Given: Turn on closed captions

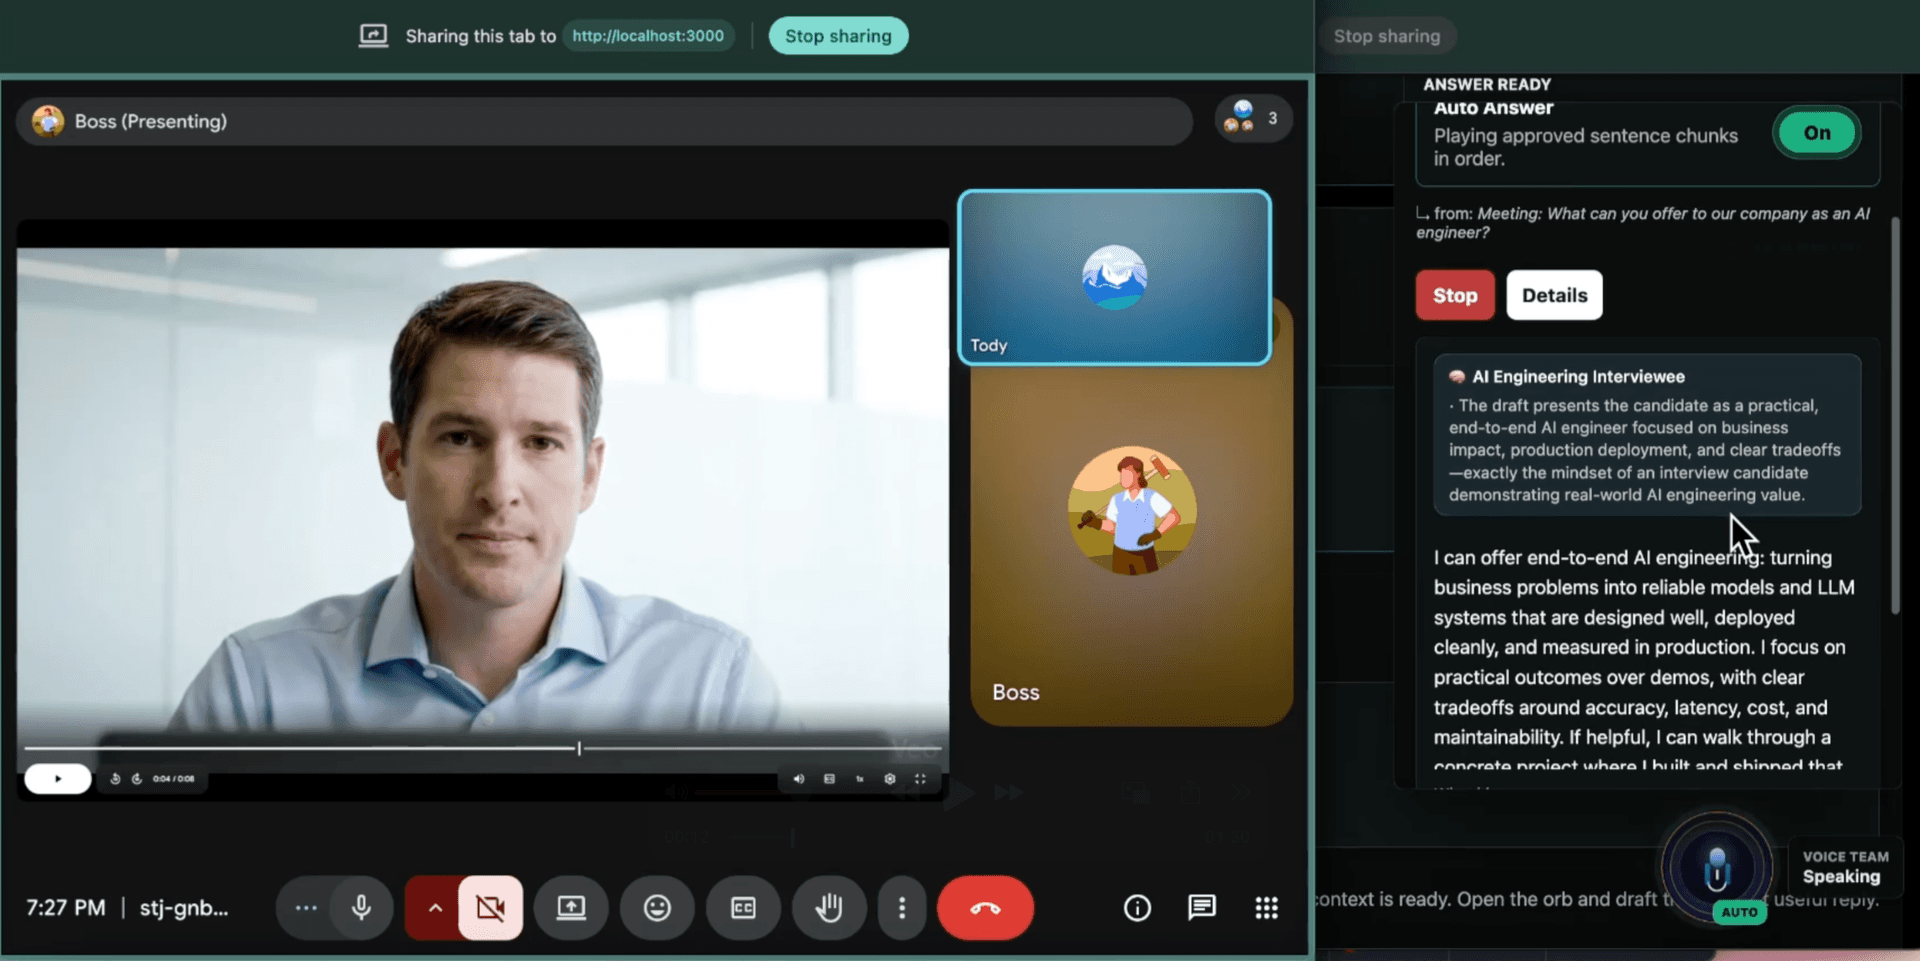Looking at the screenshot, I should coord(743,908).
